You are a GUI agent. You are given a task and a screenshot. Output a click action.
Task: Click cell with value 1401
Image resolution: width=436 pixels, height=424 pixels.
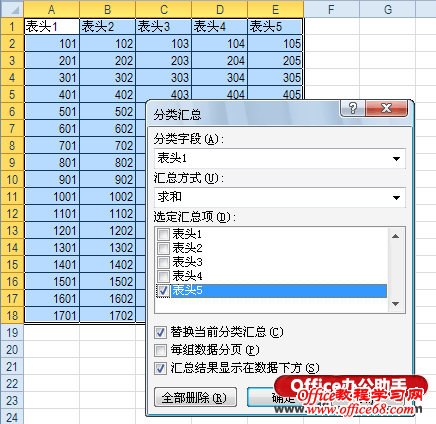click(x=52, y=264)
